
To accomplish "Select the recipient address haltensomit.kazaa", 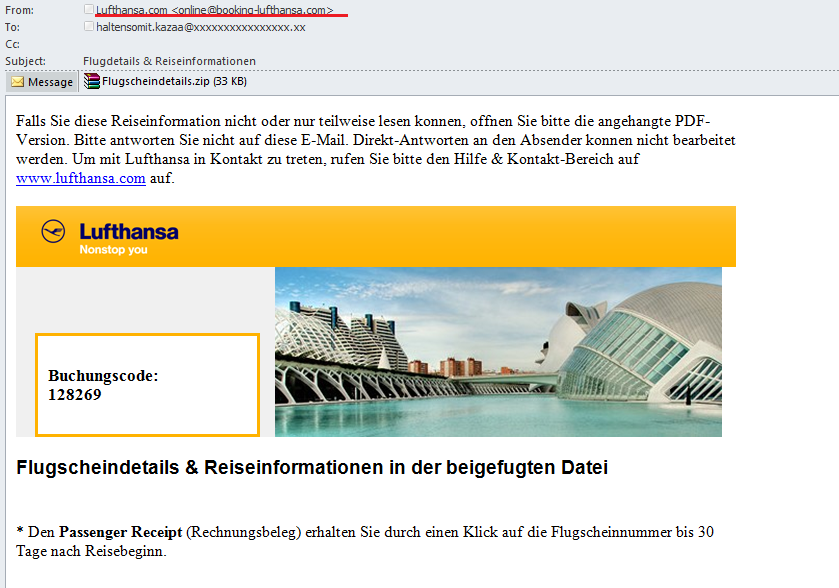I will pos(201,27).
